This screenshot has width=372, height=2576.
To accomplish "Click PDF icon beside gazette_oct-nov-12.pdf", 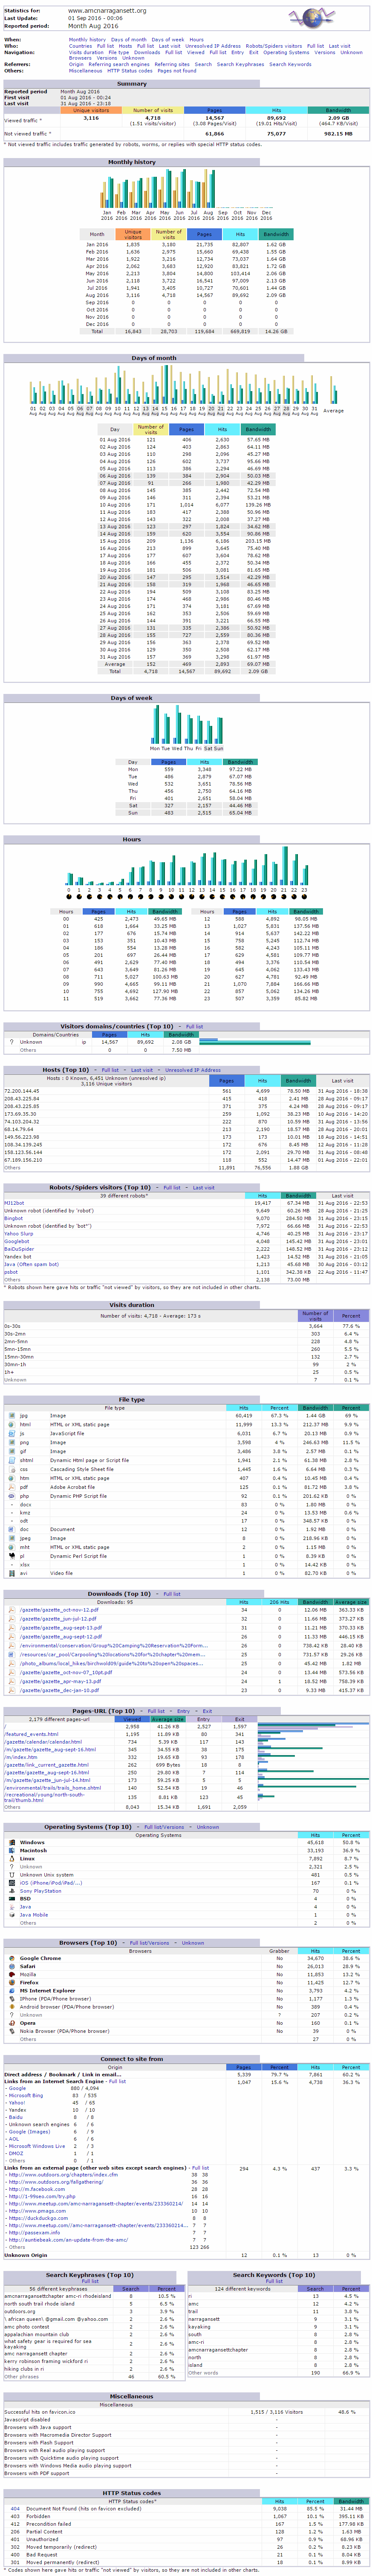I will 12,1610.
